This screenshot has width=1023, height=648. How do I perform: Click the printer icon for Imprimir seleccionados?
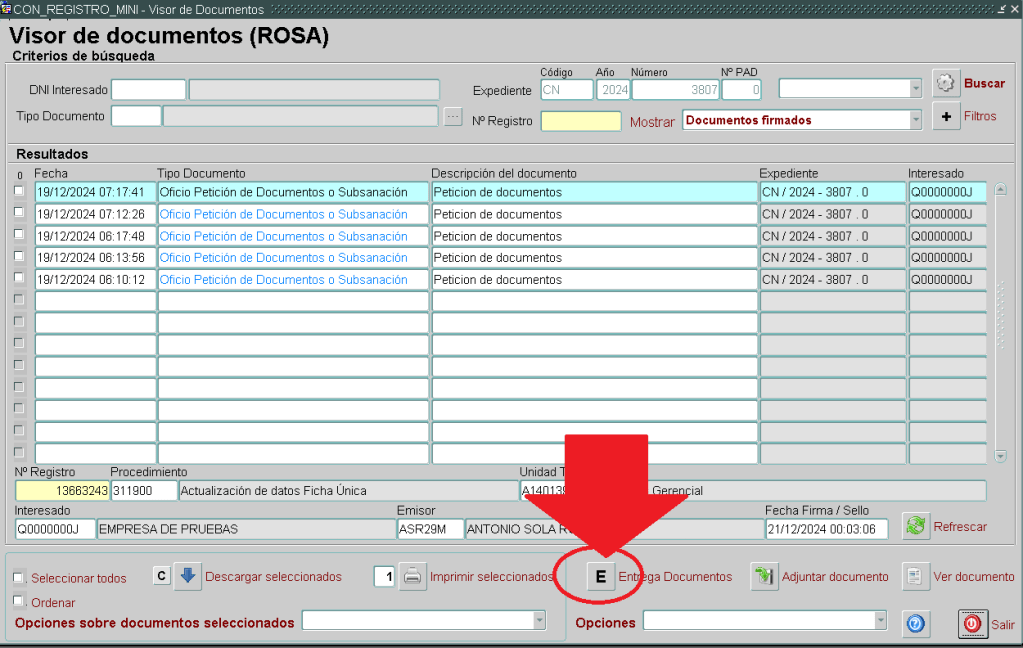coord(413,577)
